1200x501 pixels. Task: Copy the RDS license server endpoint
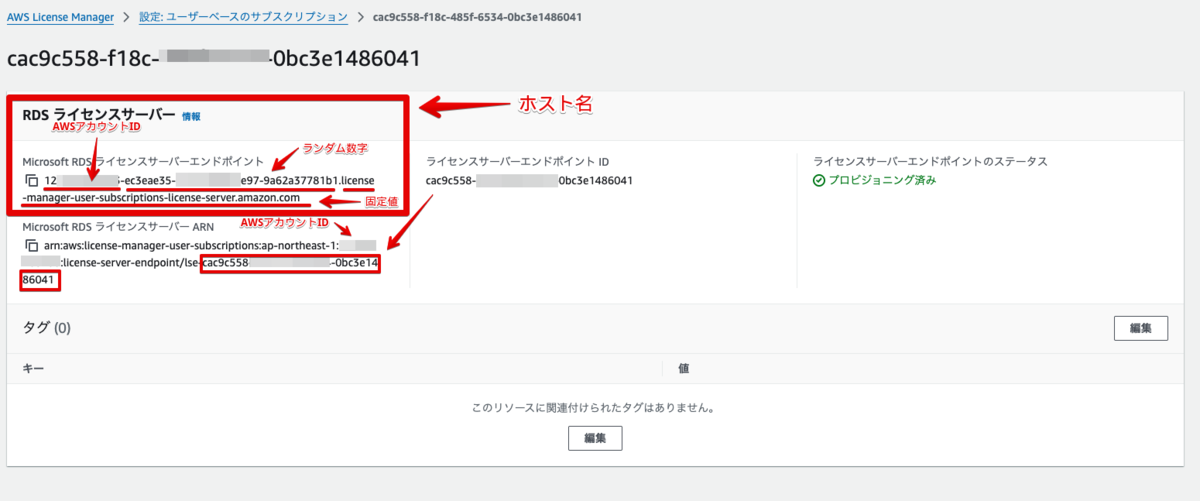32,181
